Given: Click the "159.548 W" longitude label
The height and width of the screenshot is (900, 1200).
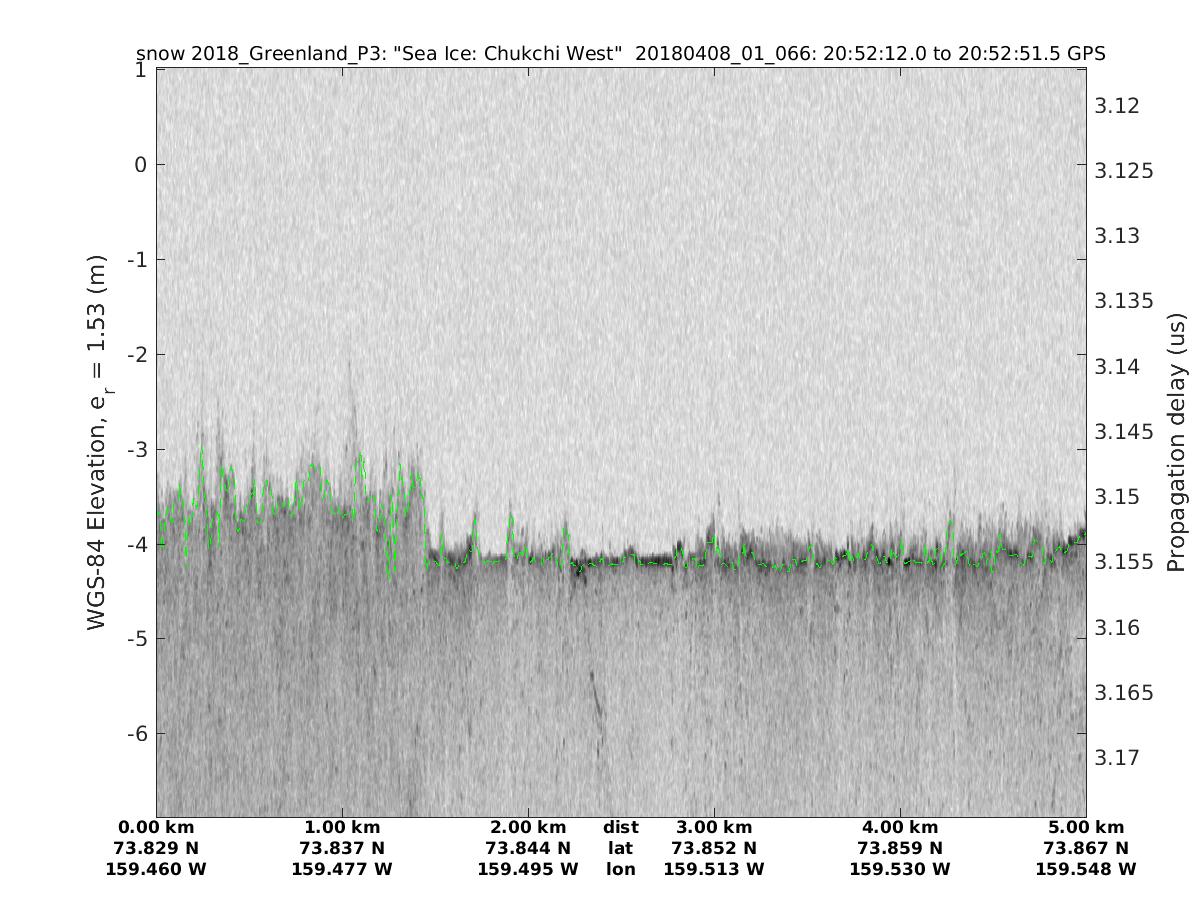Looking at the screenshot, I should (x=1086, y=869).
